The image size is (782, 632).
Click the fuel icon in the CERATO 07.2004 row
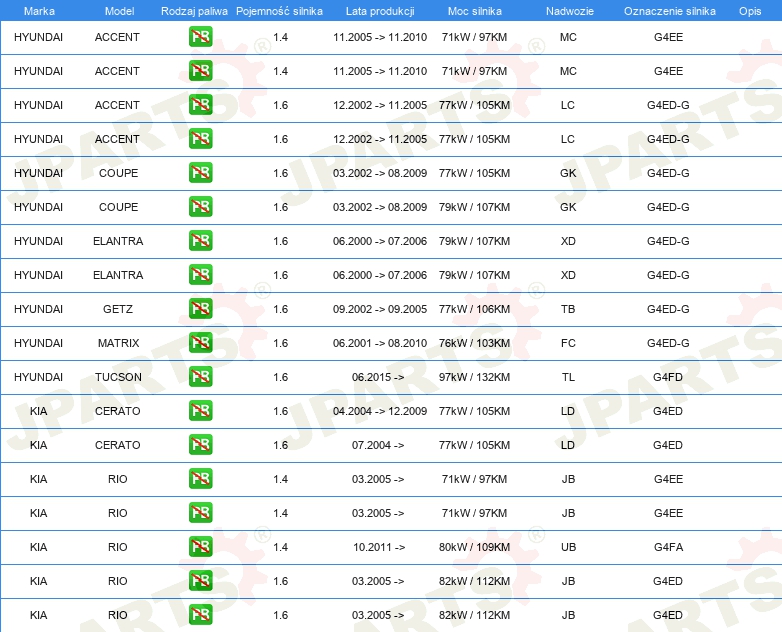click(x=200, y=444)
